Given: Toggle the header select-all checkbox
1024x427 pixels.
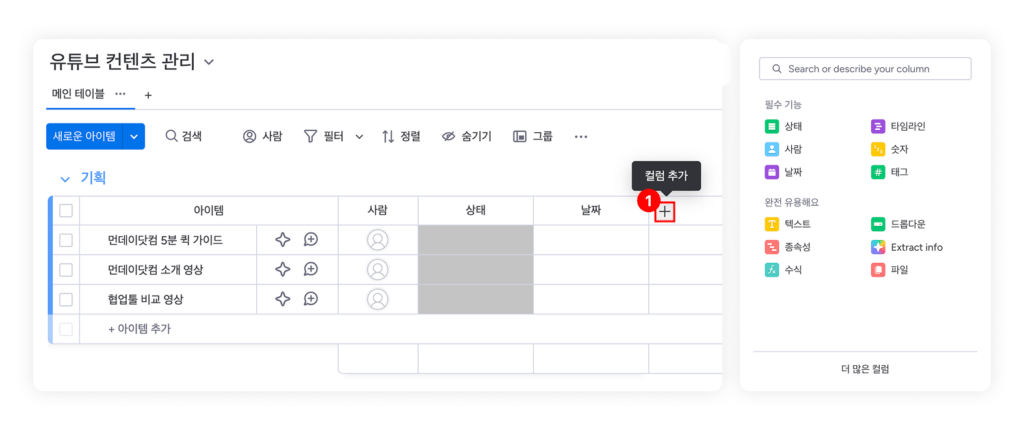Looking at the screenshot, I should coord(66,211).
